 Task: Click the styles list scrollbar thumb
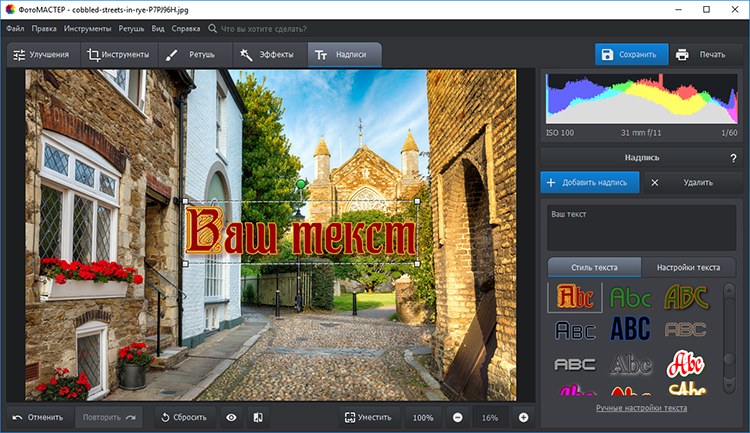pos(729,359)
